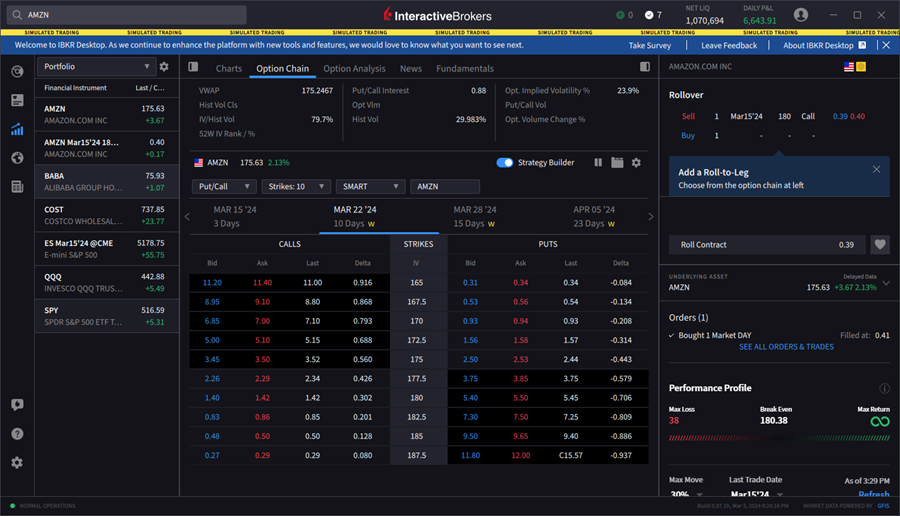Click the search magnifier icon
900x516 pixels.
coord(17,15)
